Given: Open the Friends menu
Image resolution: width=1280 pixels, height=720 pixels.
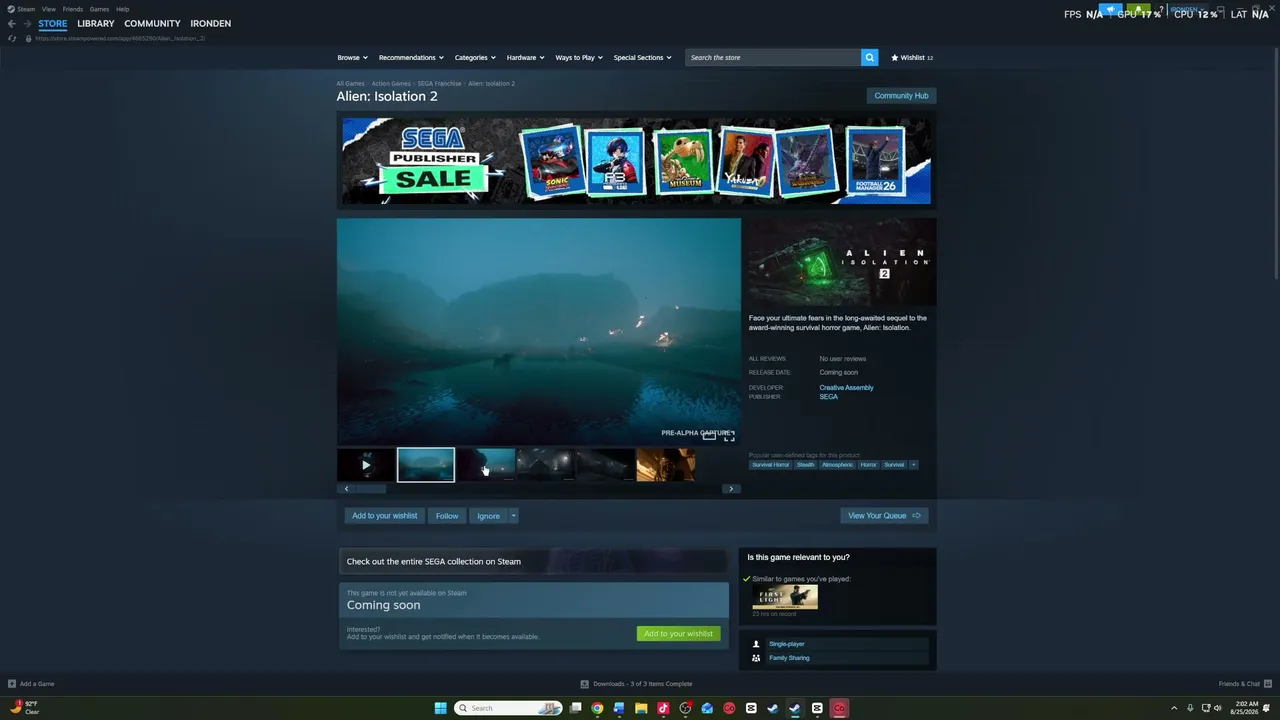Looking at the screenshot, I should click(x=73, y=9).
